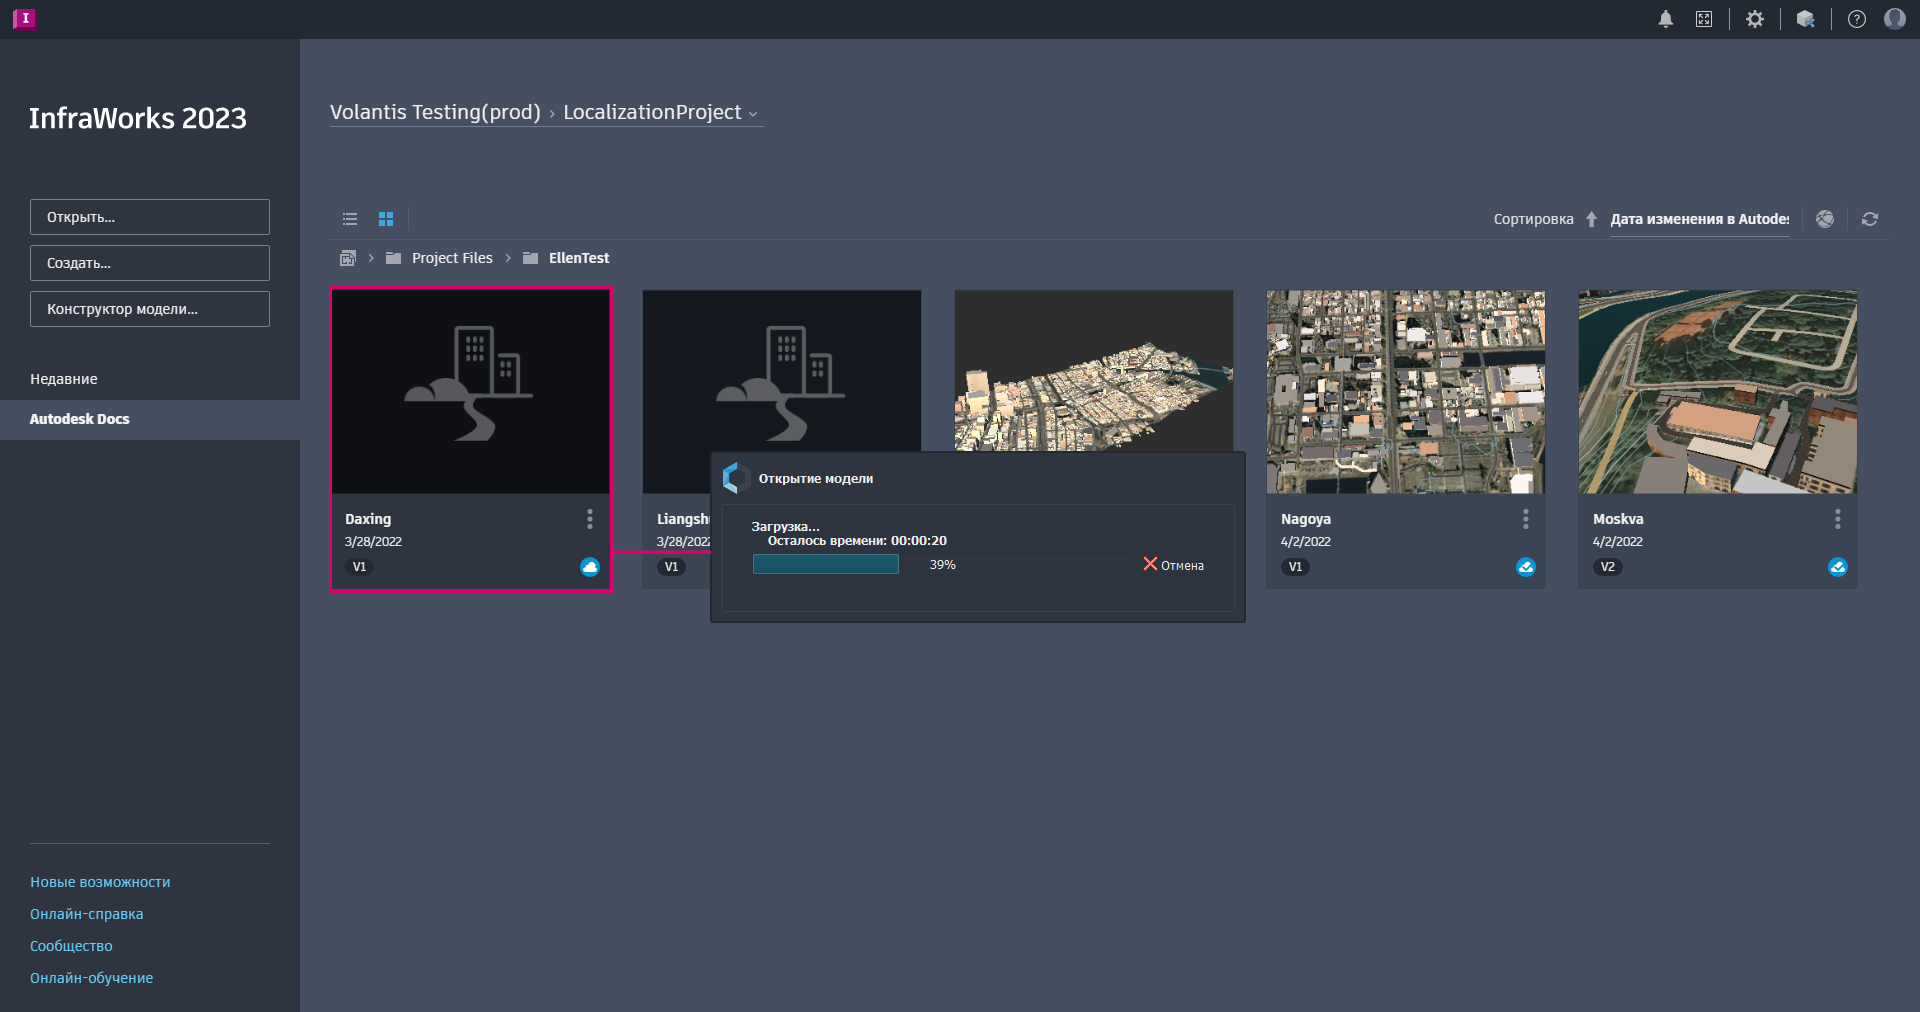Screen dimensions: 1920x1012
Task: Click the loading progress bar
Action: [942, 565]
